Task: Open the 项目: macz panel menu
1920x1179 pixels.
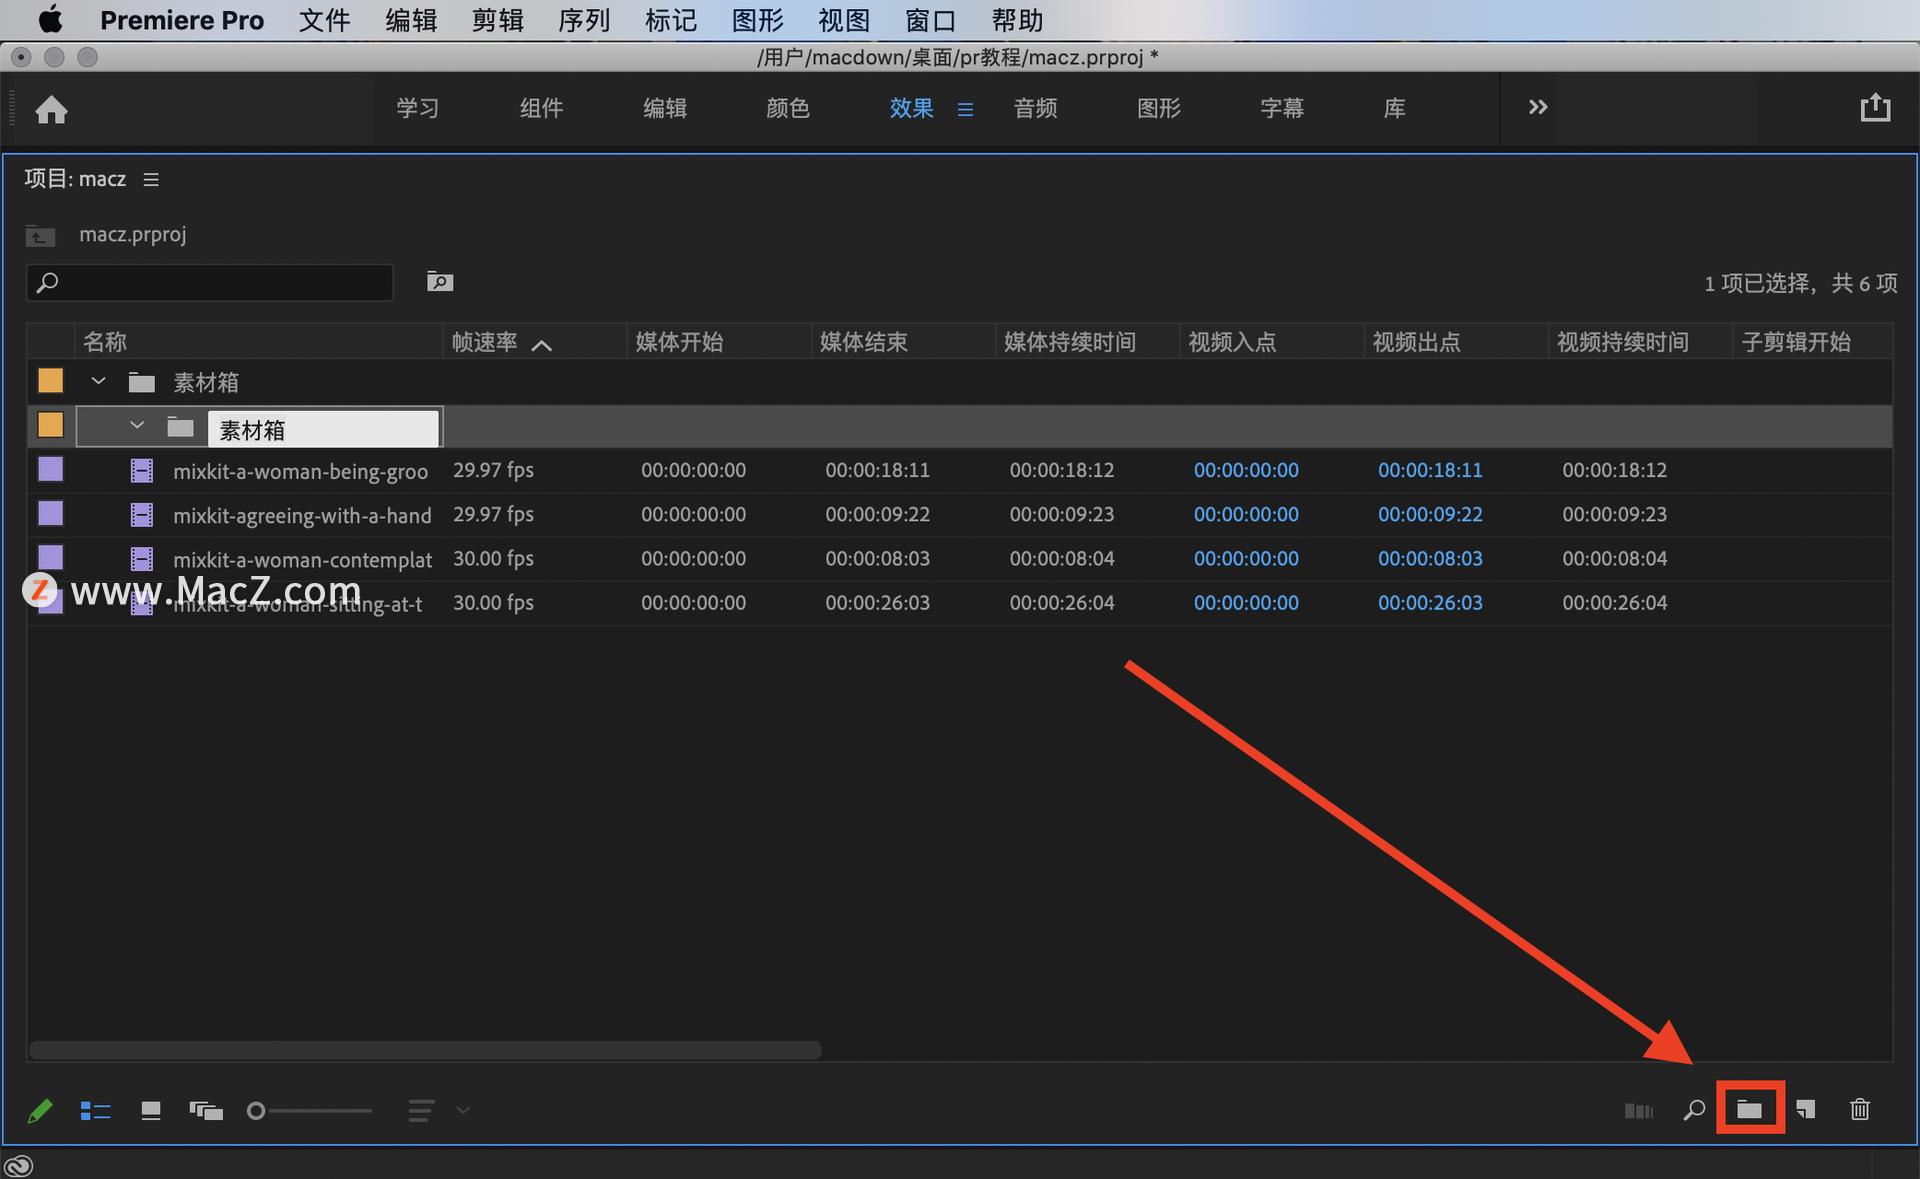Action: point(151,180)
